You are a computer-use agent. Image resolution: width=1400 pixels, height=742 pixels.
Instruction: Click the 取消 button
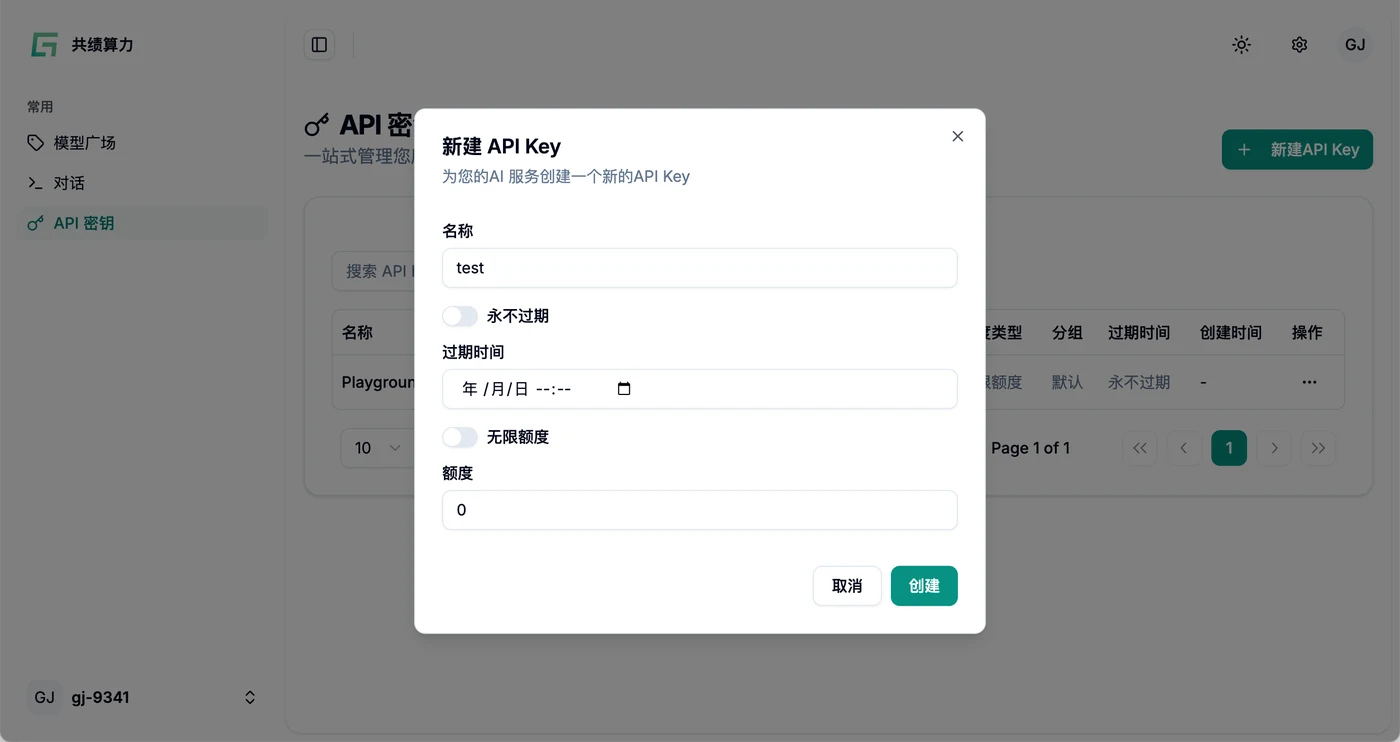[847, 586]
